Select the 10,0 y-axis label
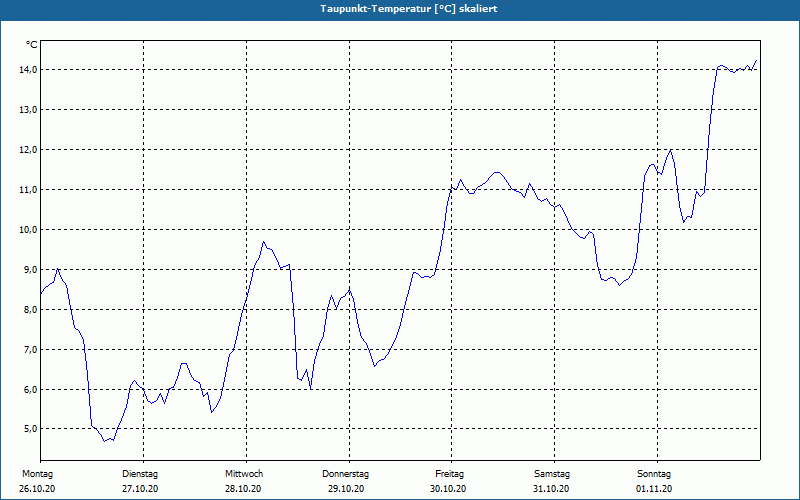The width and height of the screenshot is (800, 500). click(28, 230)
